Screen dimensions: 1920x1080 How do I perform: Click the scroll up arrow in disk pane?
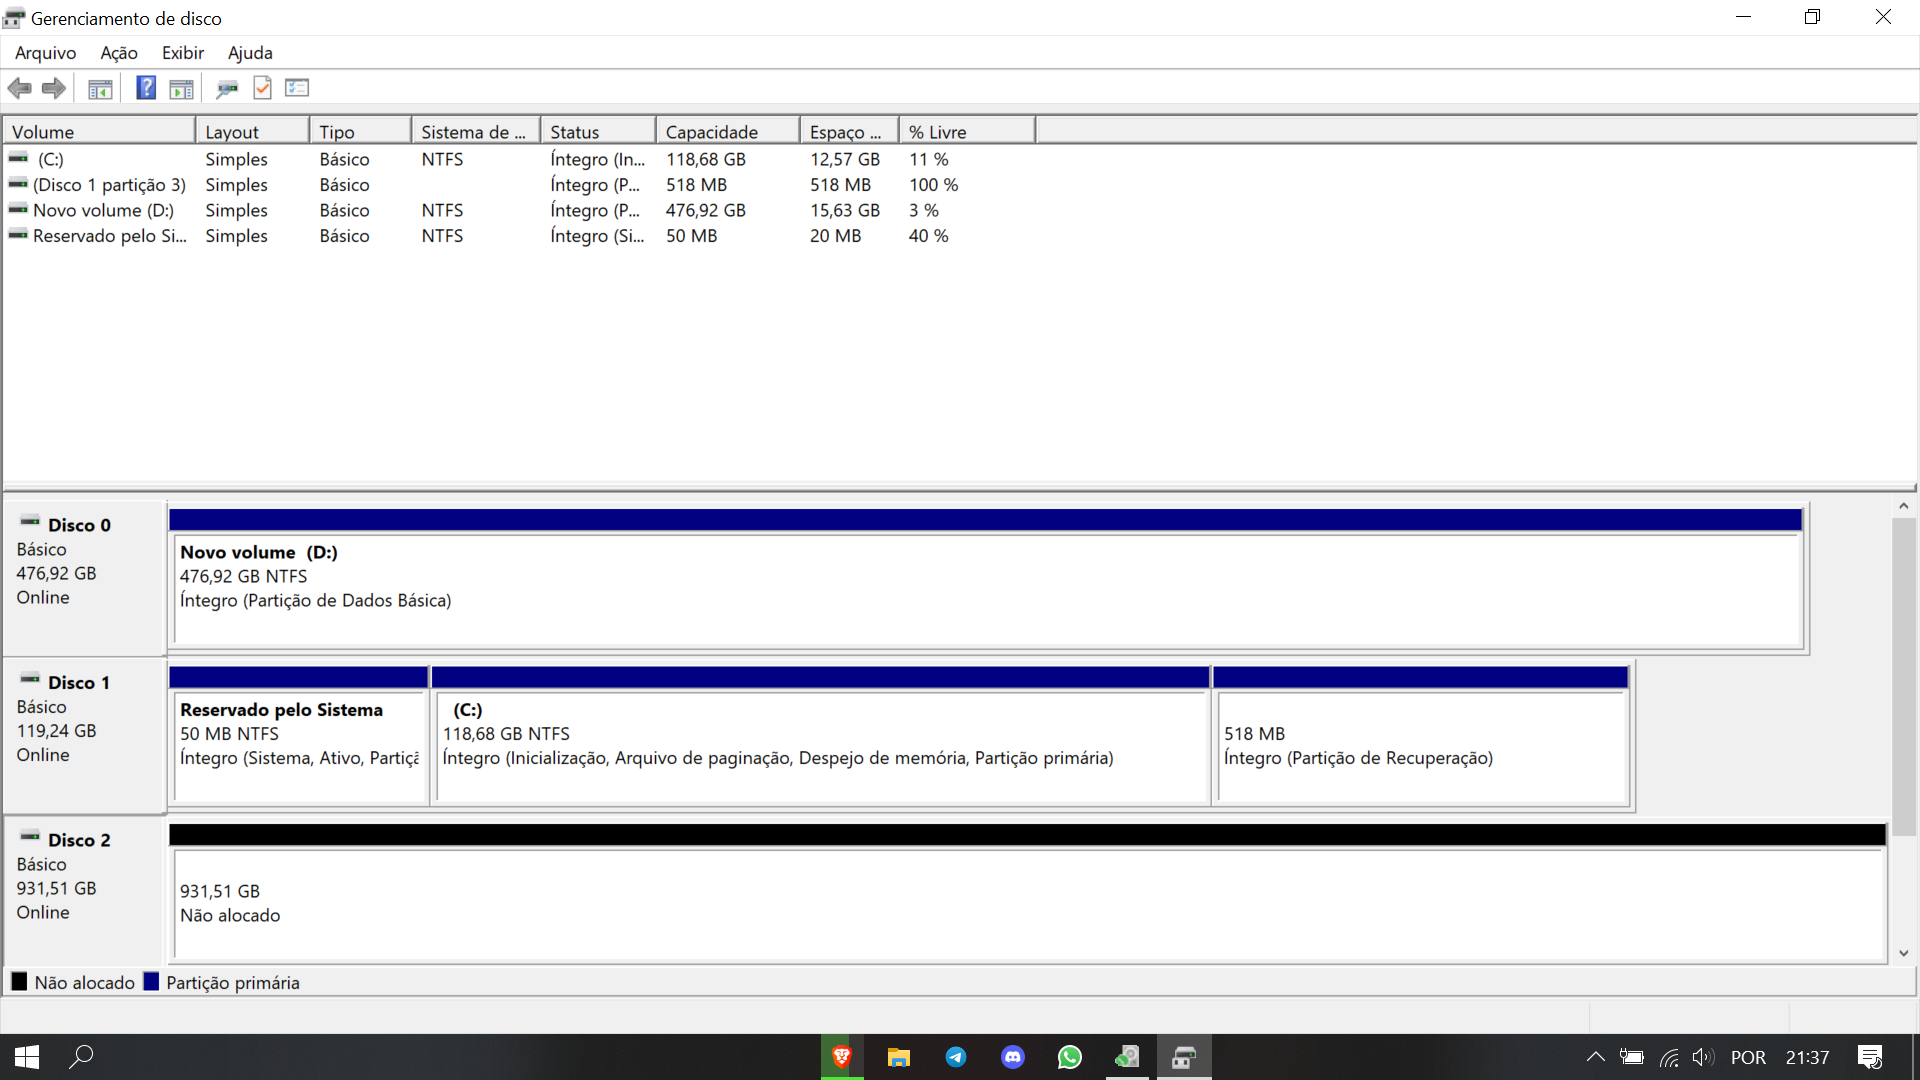(x=1903, y=506)
